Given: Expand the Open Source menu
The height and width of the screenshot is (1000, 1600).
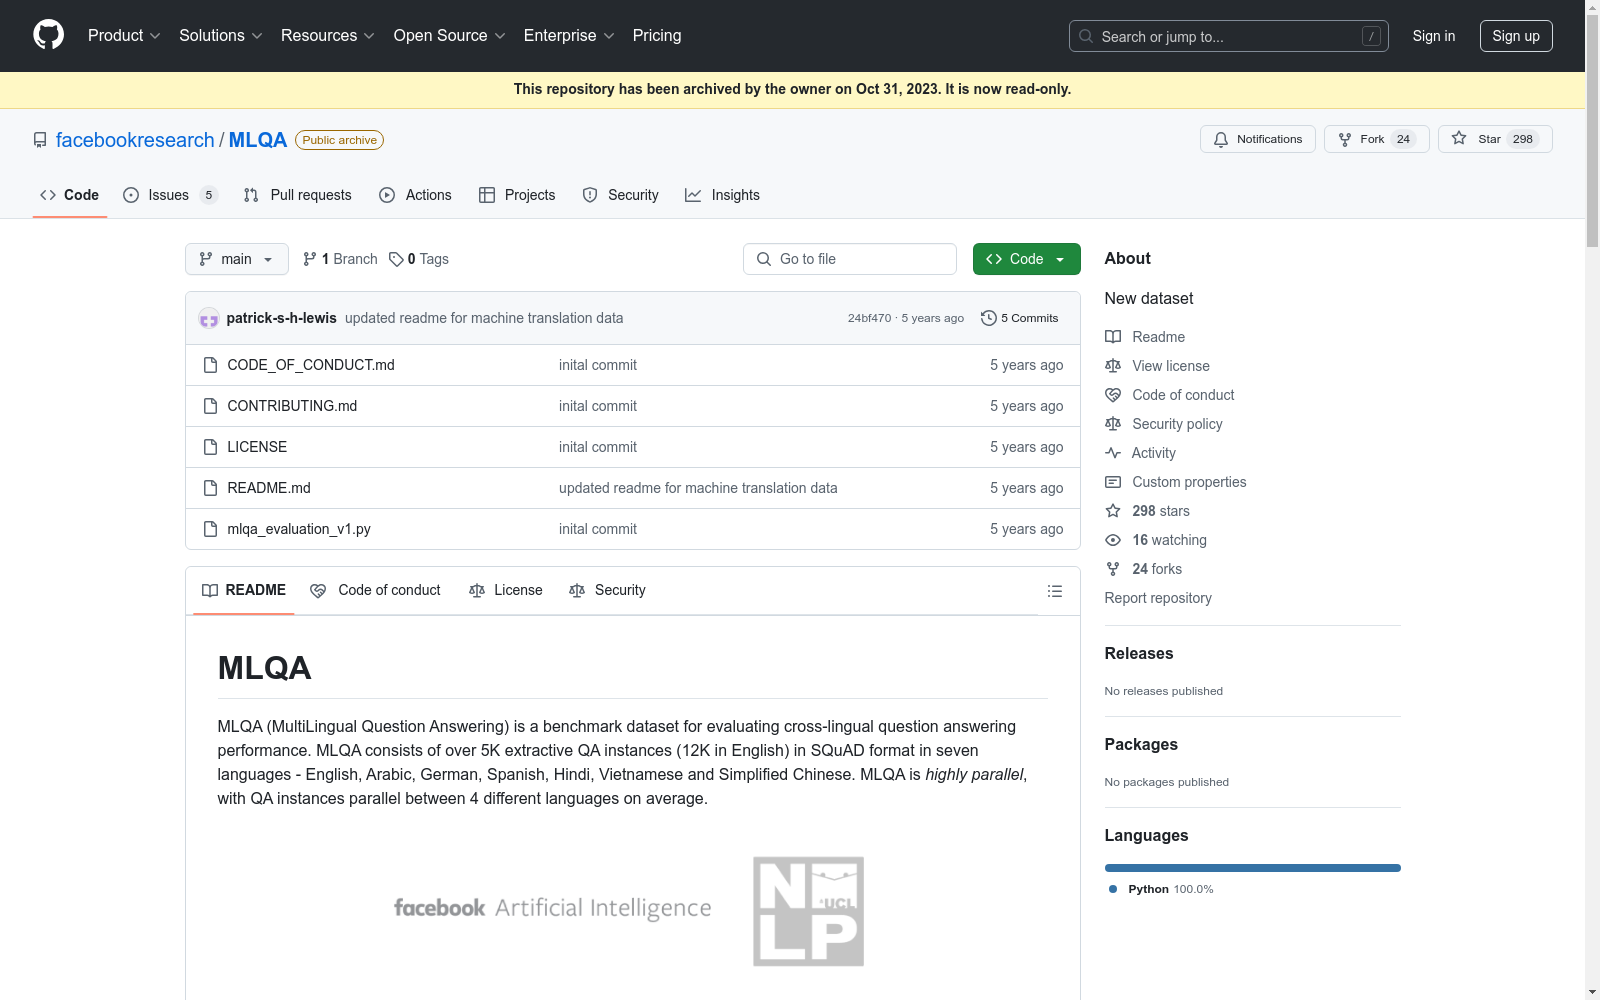Looking at the screenshot, I should tap(450, 36).
